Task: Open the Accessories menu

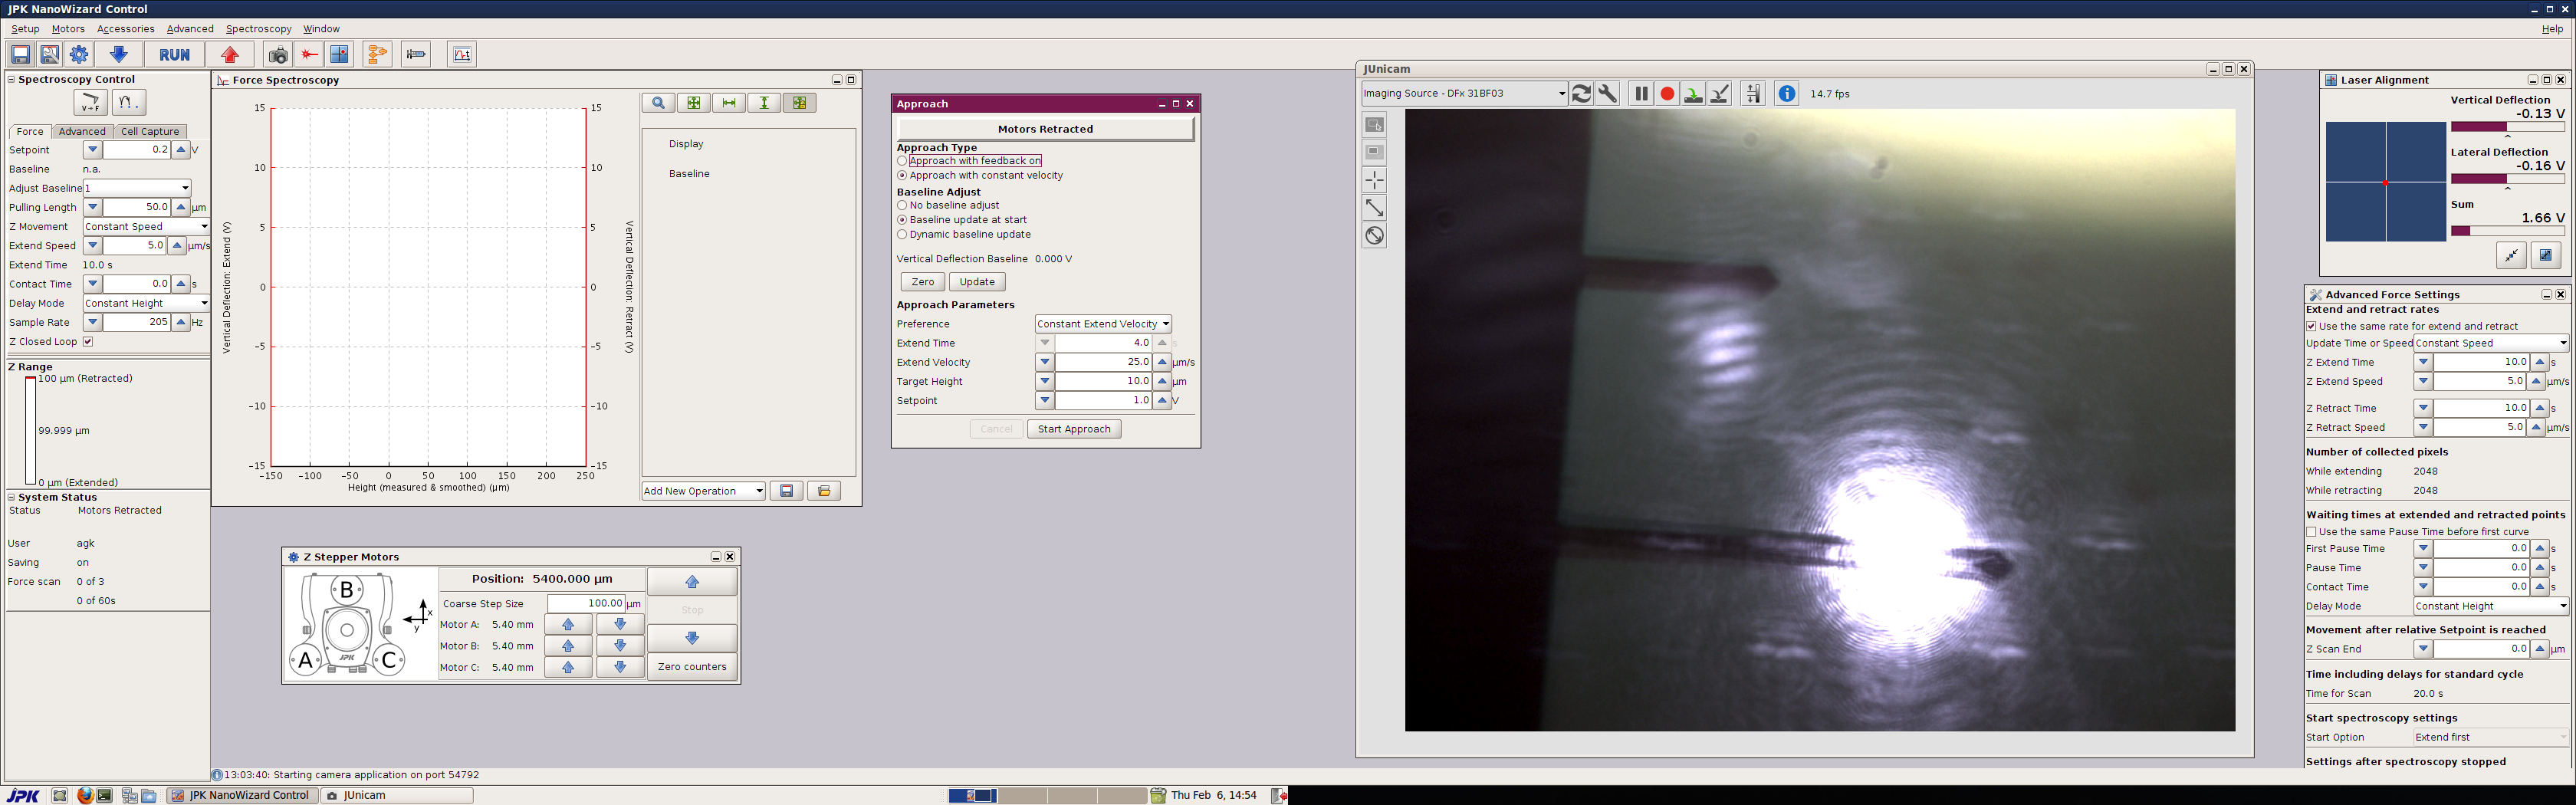Action: pos(125,29)
